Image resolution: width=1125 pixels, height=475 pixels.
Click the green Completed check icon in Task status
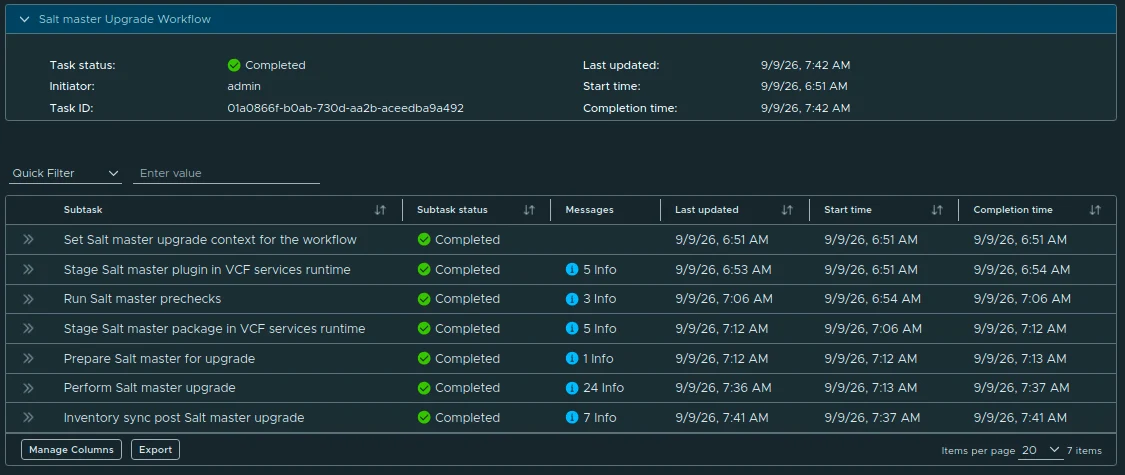tap(234, 65)
